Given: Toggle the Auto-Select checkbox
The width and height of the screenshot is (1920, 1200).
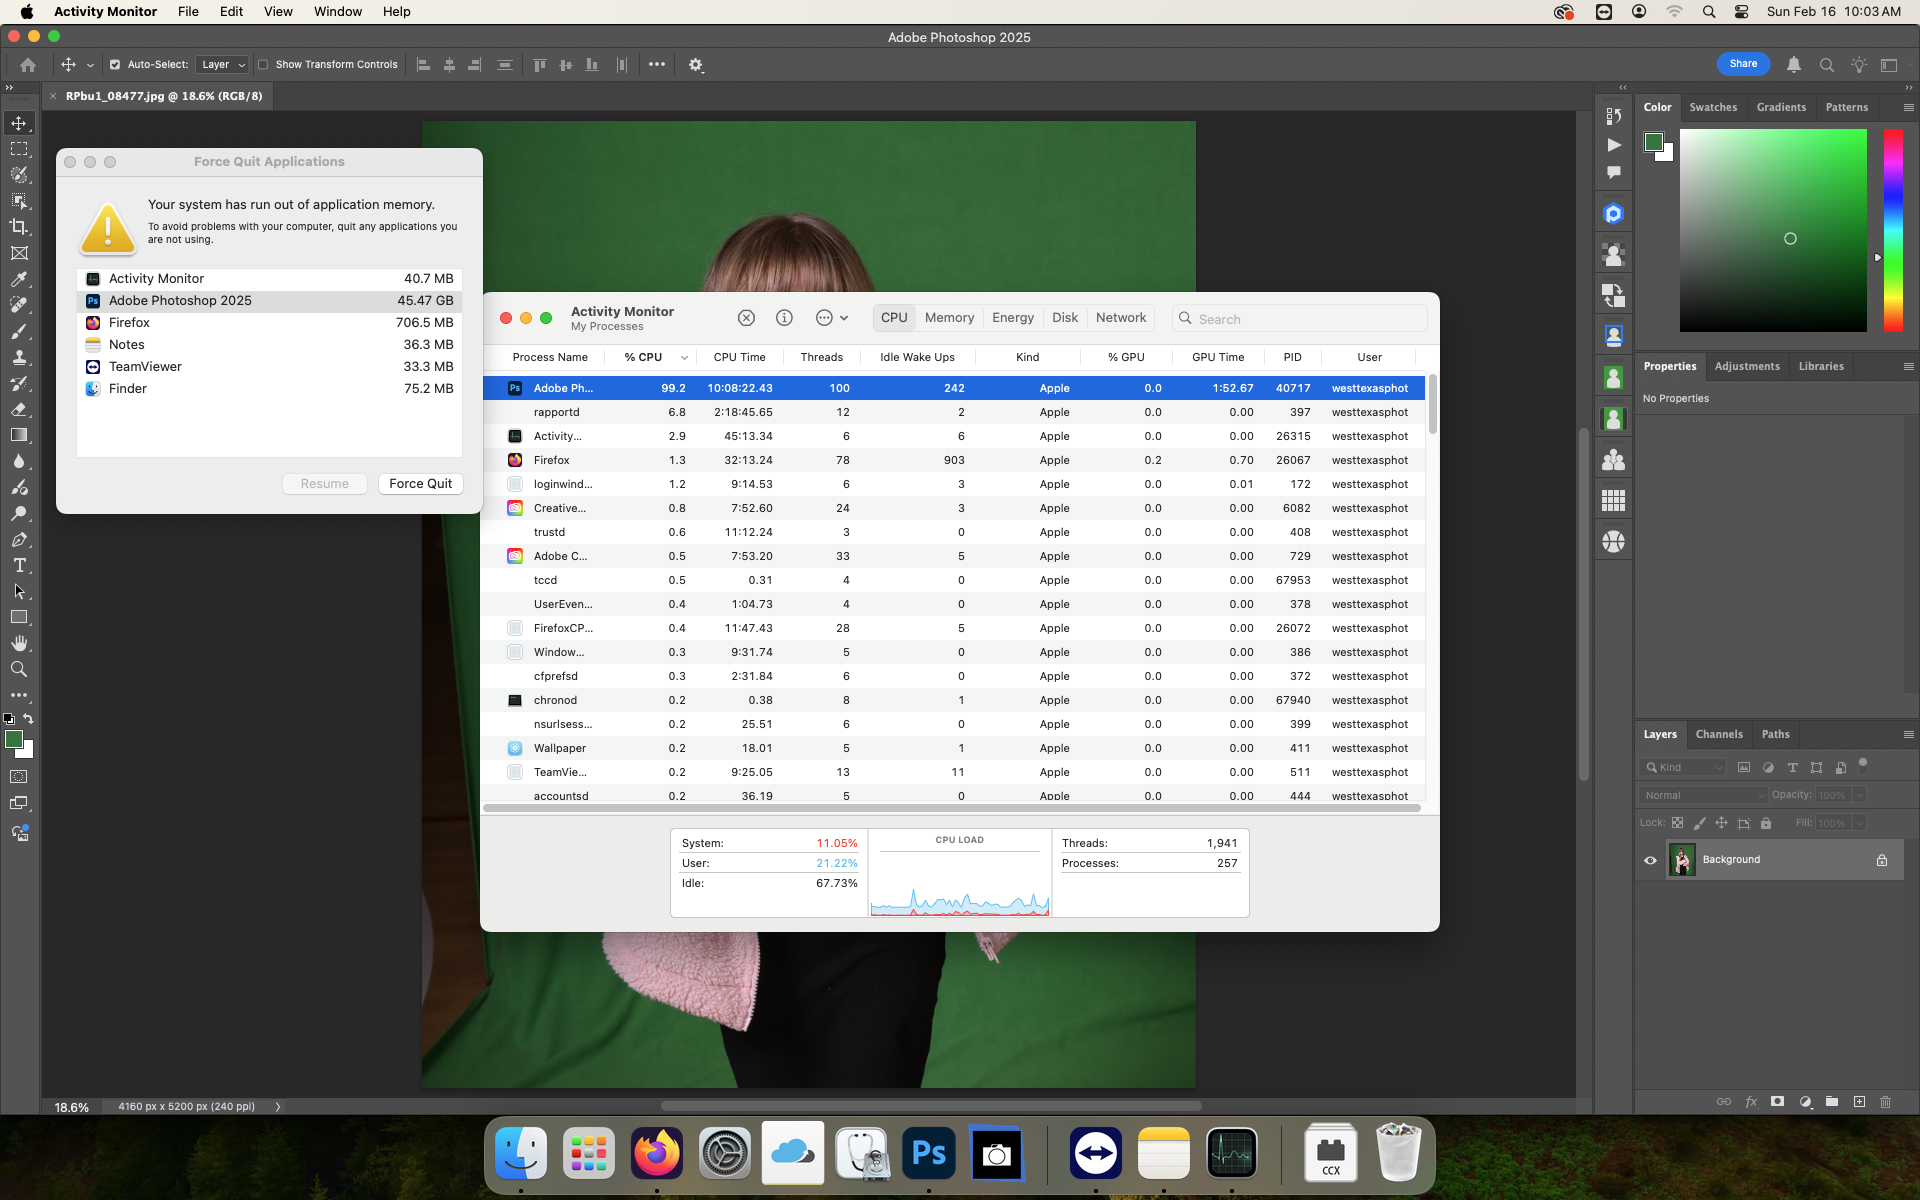Looking at the screenshot, I should (x=115, y=65).
